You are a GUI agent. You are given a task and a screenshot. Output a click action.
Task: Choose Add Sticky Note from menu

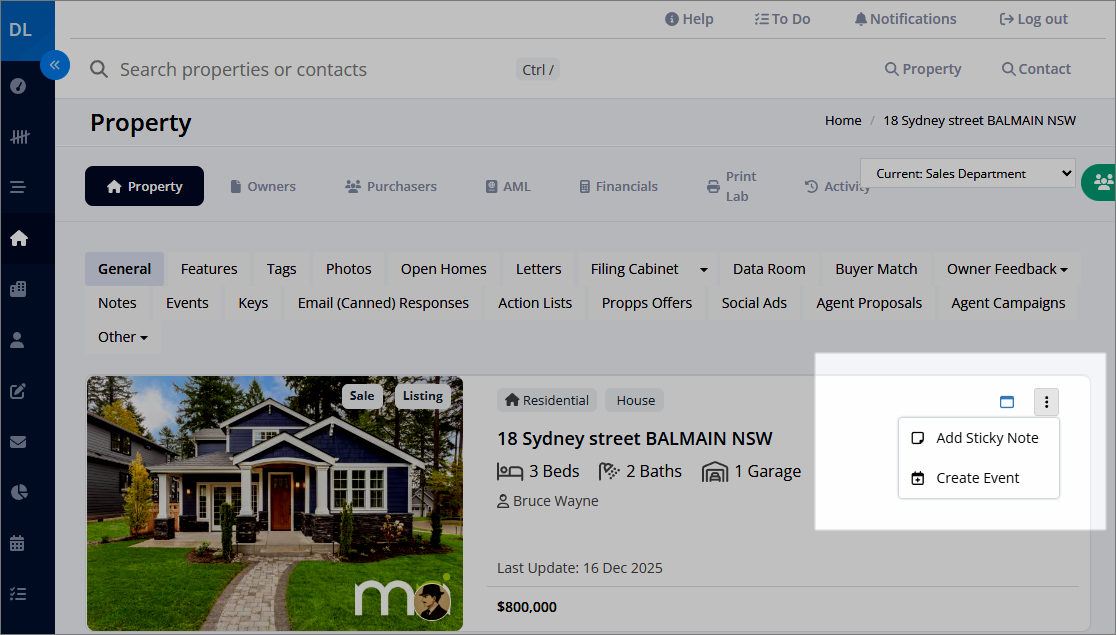click(x=979, y=438)
